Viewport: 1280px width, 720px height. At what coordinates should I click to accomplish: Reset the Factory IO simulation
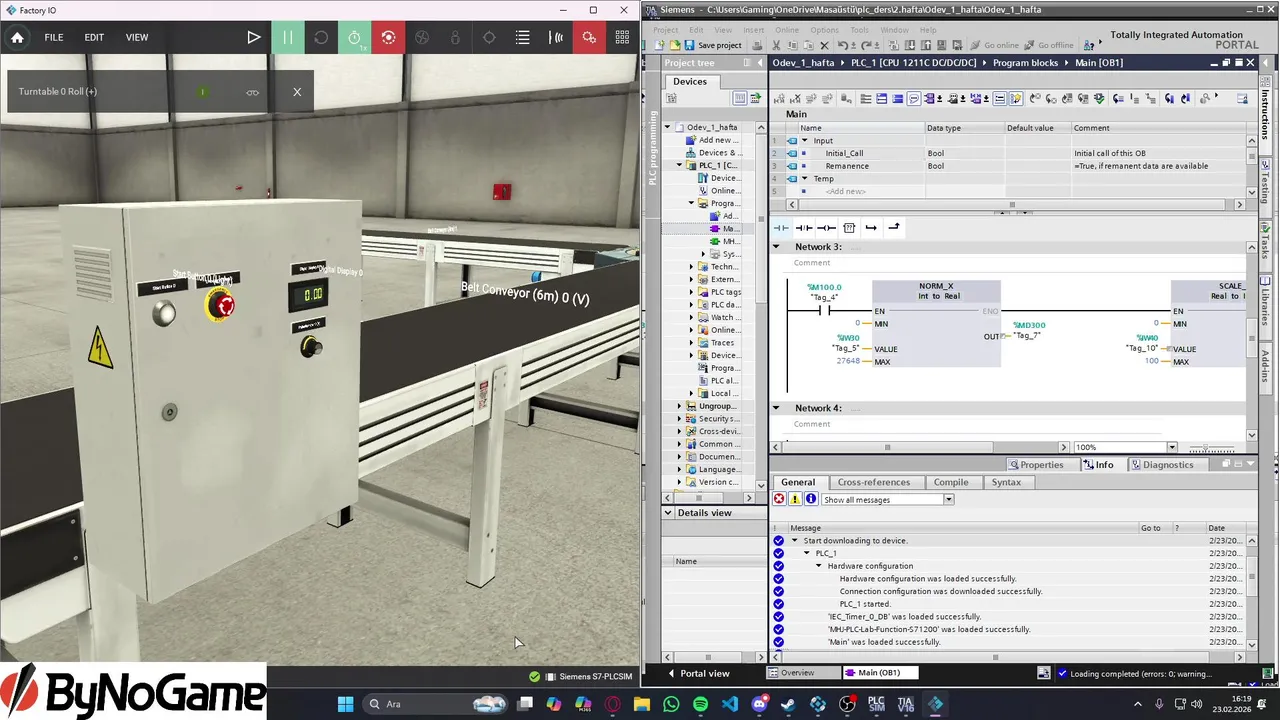(x=321, y=37)
